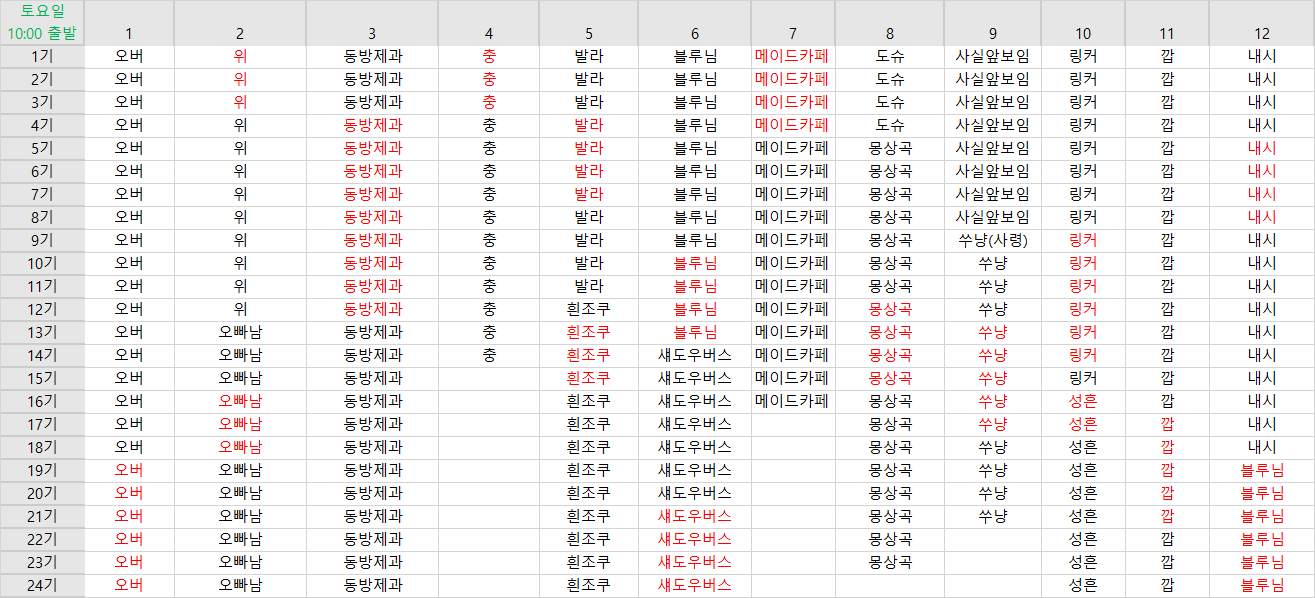Click row label 9기
Screen dimensions: 1315x598
point(42,240)
